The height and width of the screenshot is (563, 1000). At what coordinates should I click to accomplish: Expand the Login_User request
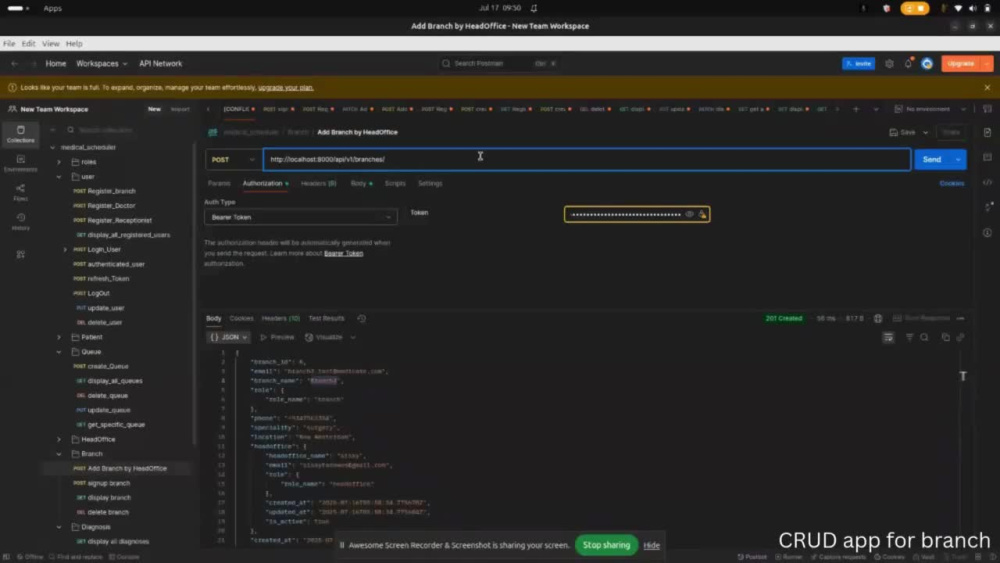pyautogui.click(x=65, y=249)
